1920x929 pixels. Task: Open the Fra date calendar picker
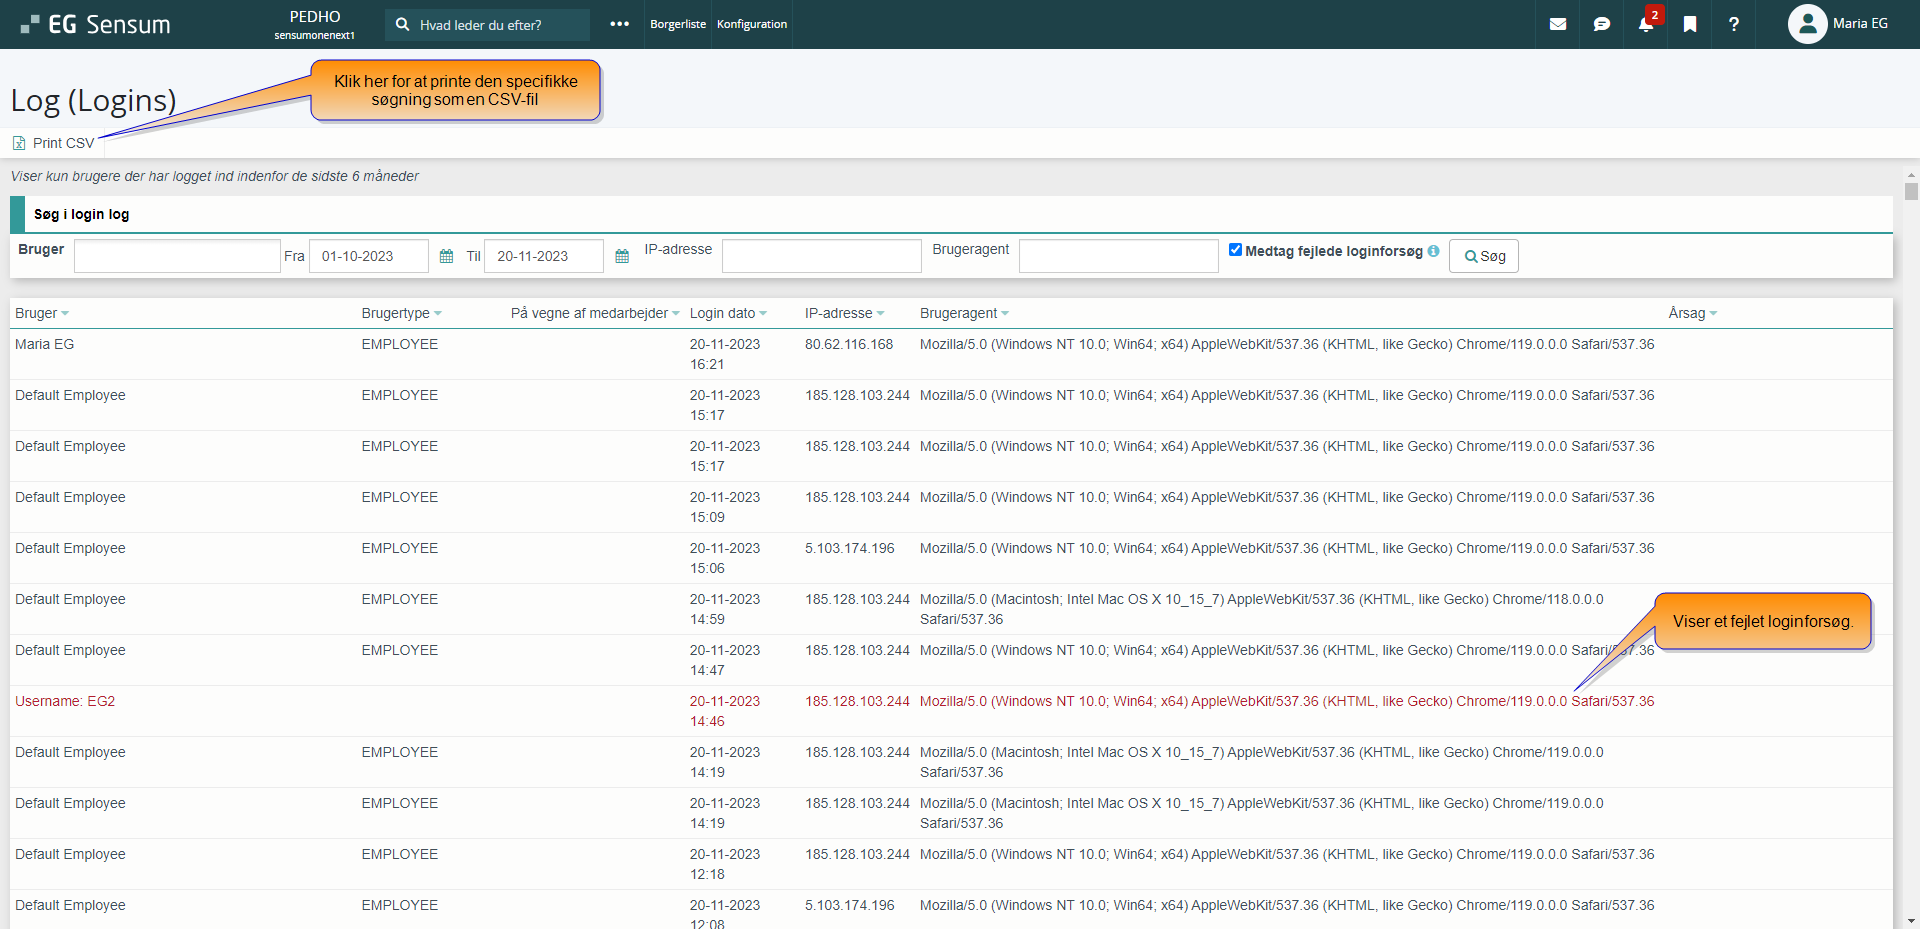[x=446, y=257]
